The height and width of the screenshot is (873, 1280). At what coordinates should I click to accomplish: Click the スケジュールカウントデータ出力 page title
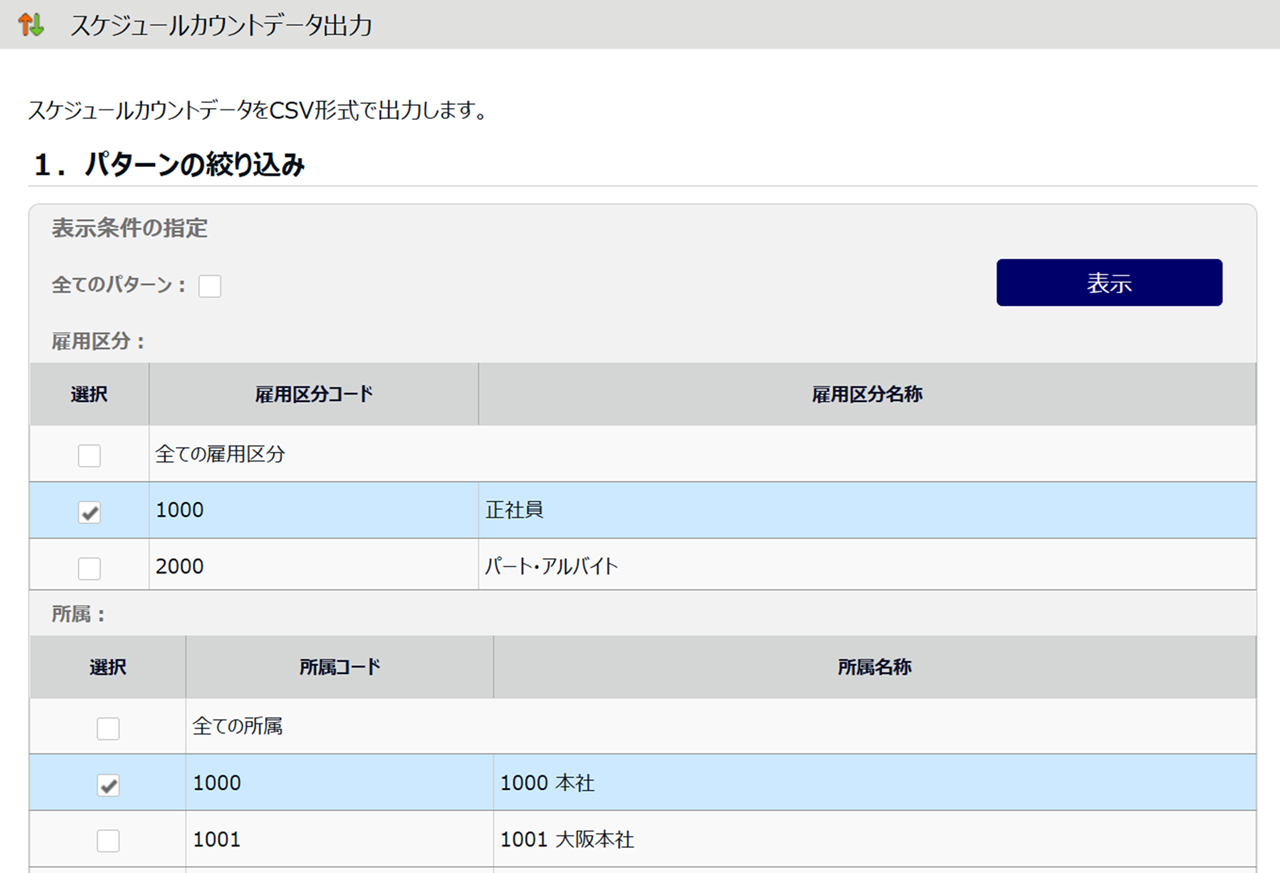pyautogui.click(x=221, y=25)
